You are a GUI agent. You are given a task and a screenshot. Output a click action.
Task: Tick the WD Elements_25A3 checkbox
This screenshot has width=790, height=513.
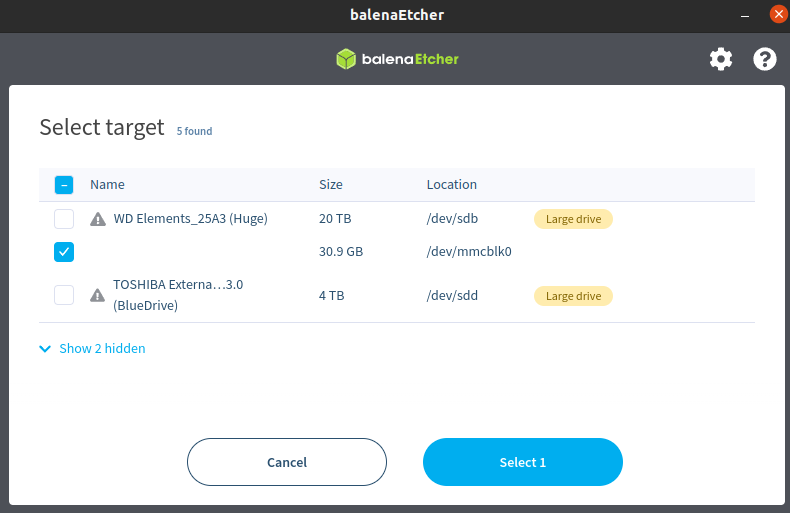click(x=64, y=219)
